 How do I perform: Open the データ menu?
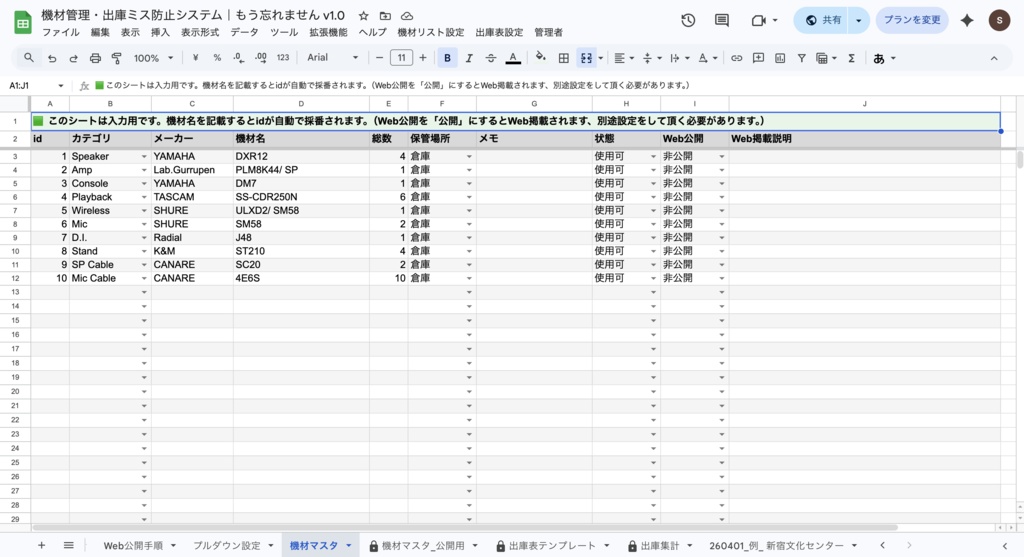[245, 32]
